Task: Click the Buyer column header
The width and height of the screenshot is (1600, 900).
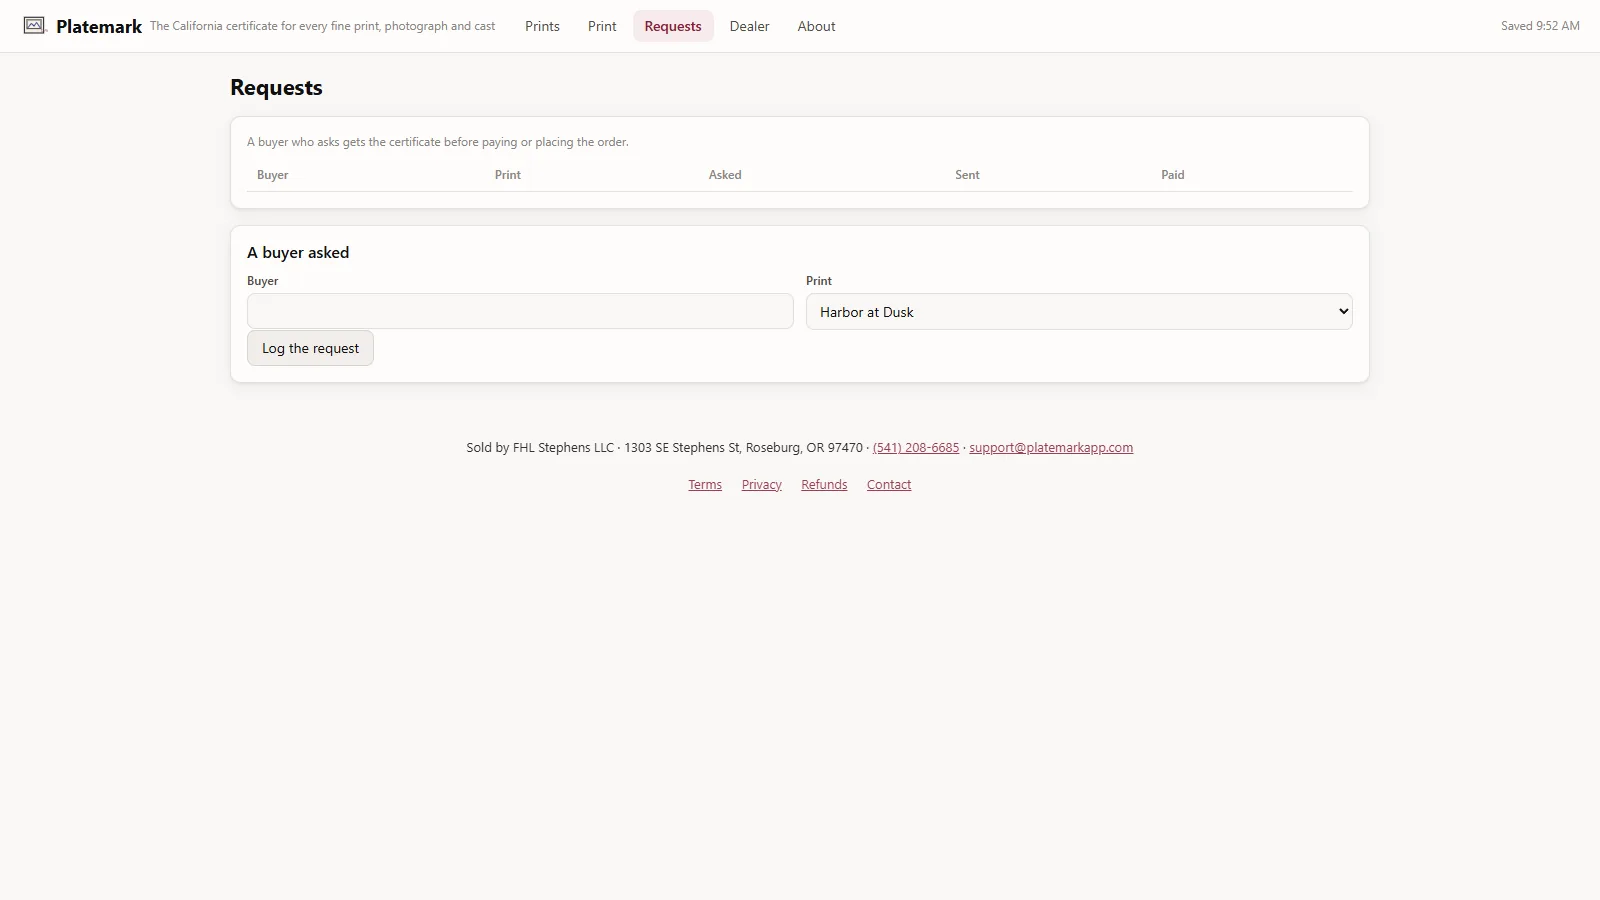Action: tap(272, 175)
